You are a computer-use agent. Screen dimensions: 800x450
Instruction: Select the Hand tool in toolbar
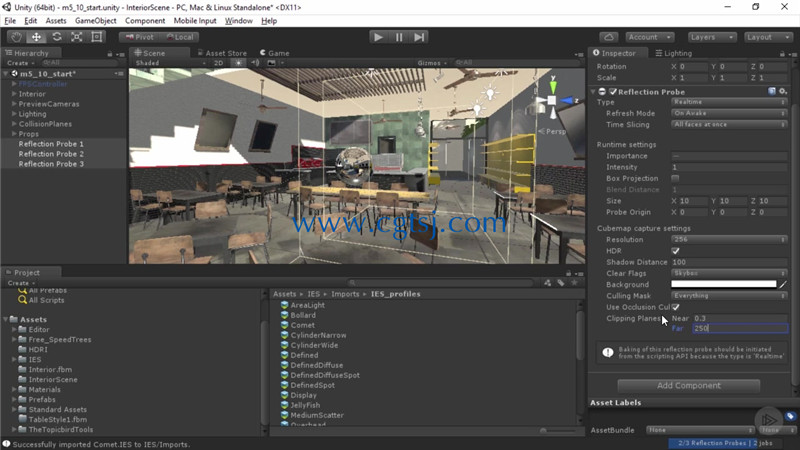[16, 37]
